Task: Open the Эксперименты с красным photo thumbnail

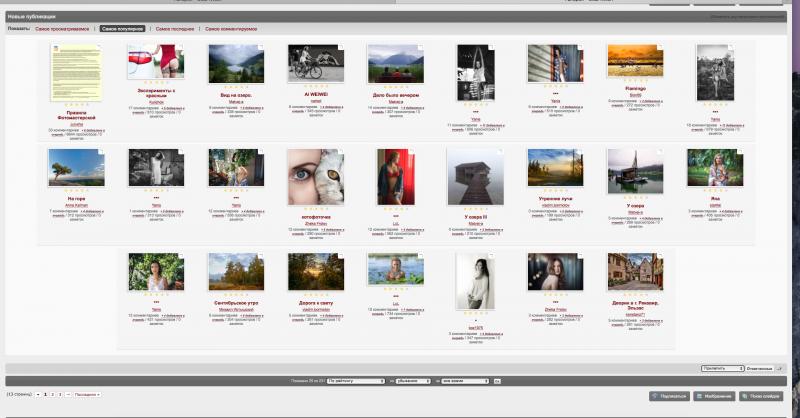Action: (x=156, y=61)
